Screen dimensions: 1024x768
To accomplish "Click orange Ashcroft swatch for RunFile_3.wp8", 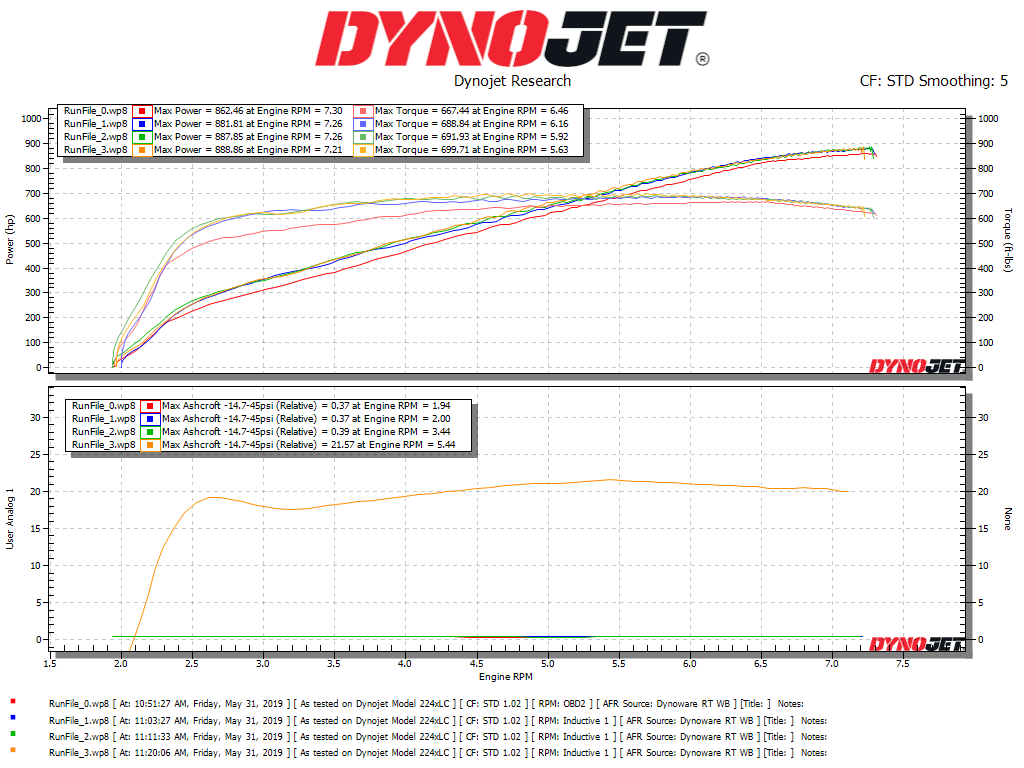I will (x=150, y=445).
